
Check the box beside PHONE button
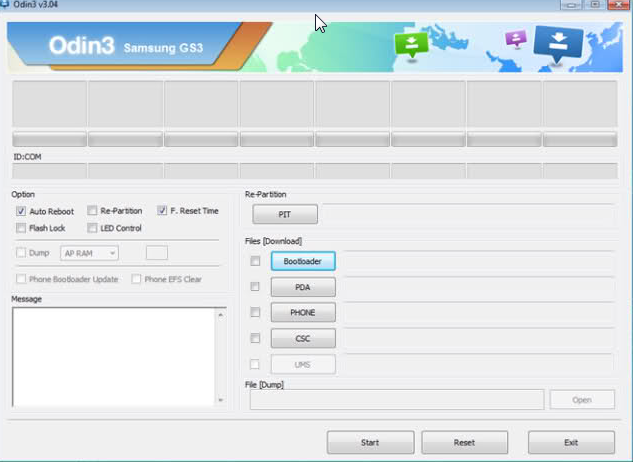tap(255, 312)
